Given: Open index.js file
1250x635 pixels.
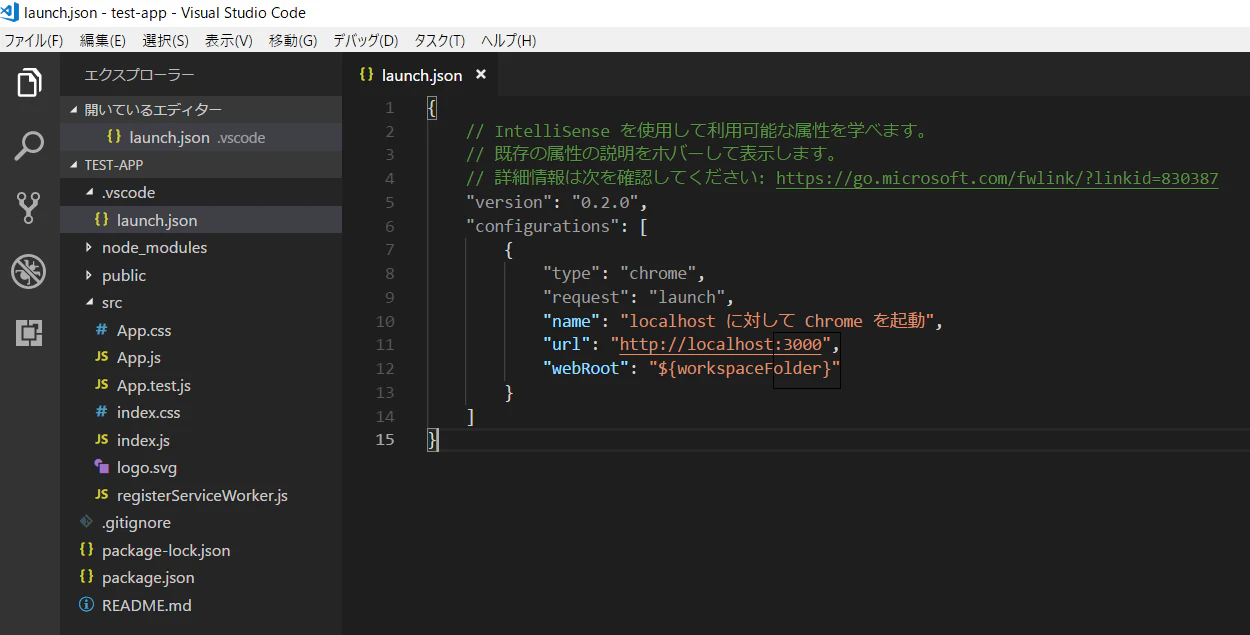Looking at the screenshot, I should [x=144, y=440].
